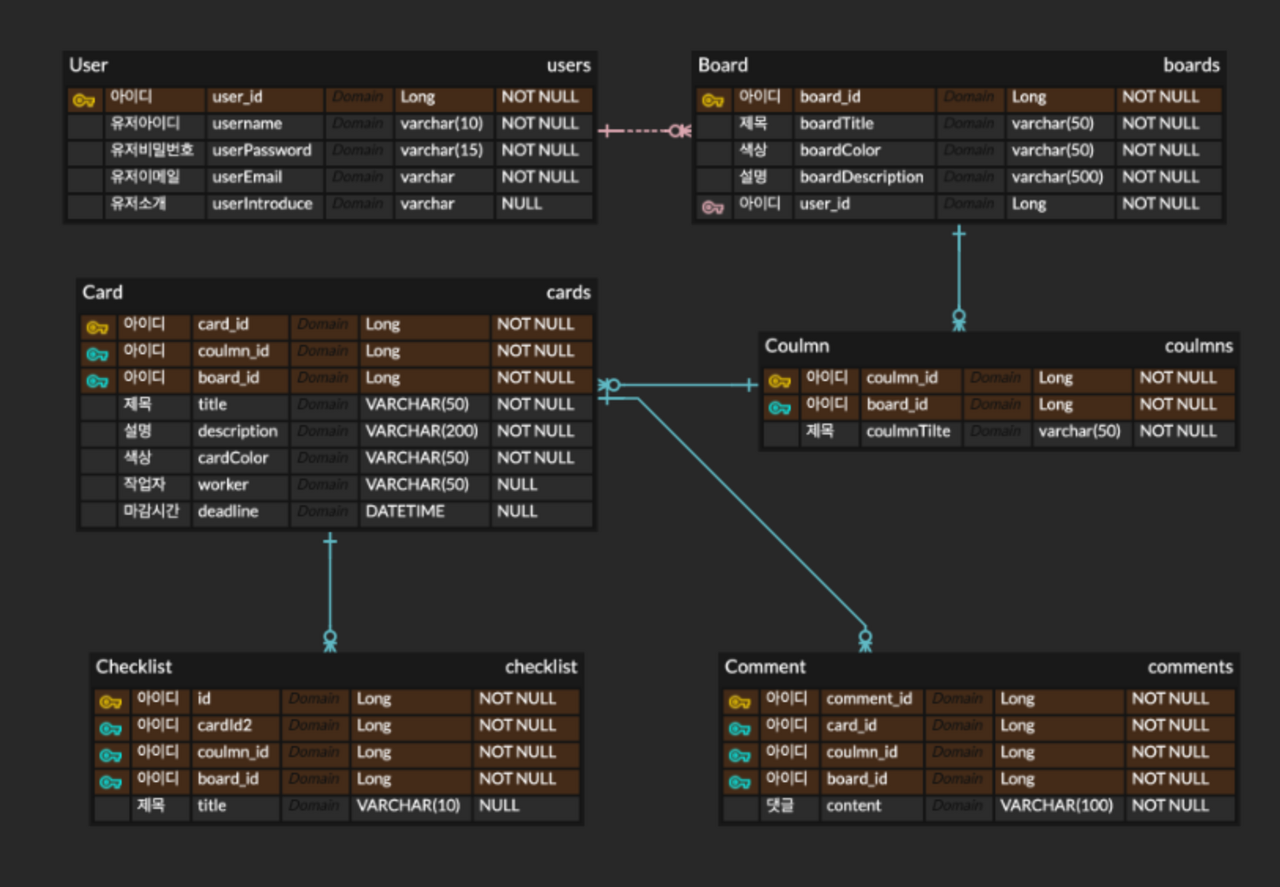Click the teal key icon beside board_id in Coulmn table
Viewport: 1280px width, 887px height.
(x=780, y=407)
